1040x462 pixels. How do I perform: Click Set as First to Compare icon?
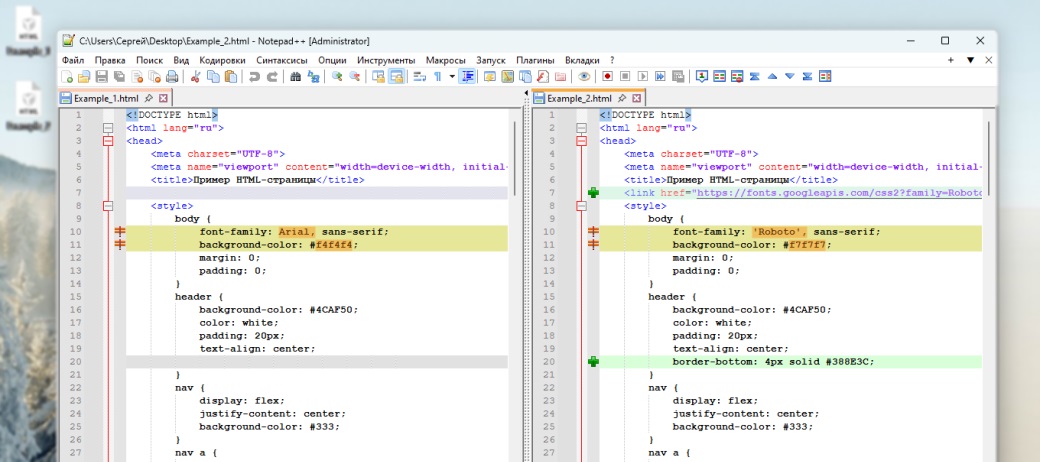click(x=702, y=76)
